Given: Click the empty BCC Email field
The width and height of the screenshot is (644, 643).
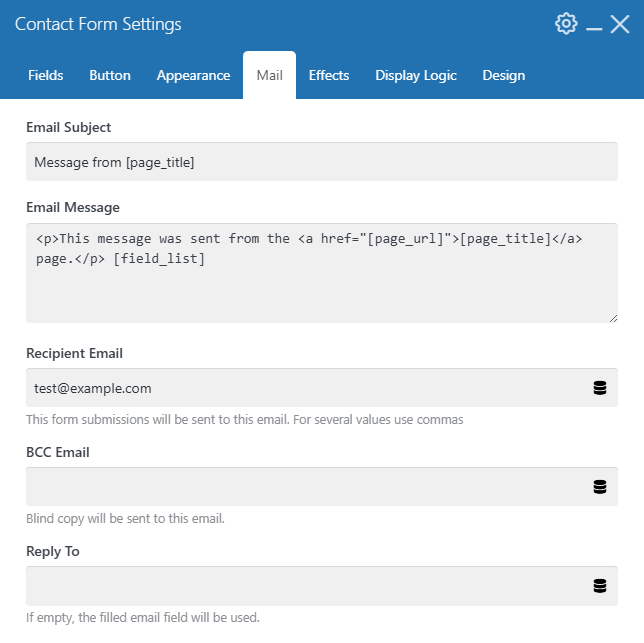Looking at the screenshot, I should [322, 487].
